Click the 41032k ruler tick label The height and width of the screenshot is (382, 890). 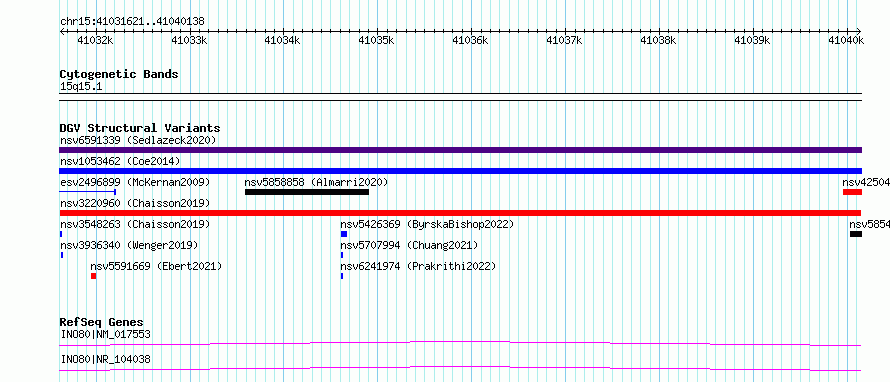tap(95, 40)
